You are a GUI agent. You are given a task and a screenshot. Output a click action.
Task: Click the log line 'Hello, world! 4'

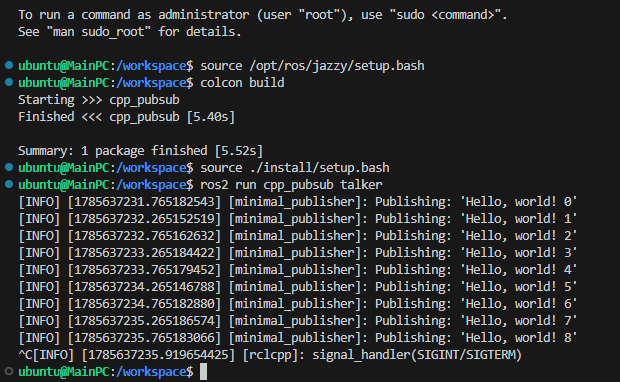[297, 270]
